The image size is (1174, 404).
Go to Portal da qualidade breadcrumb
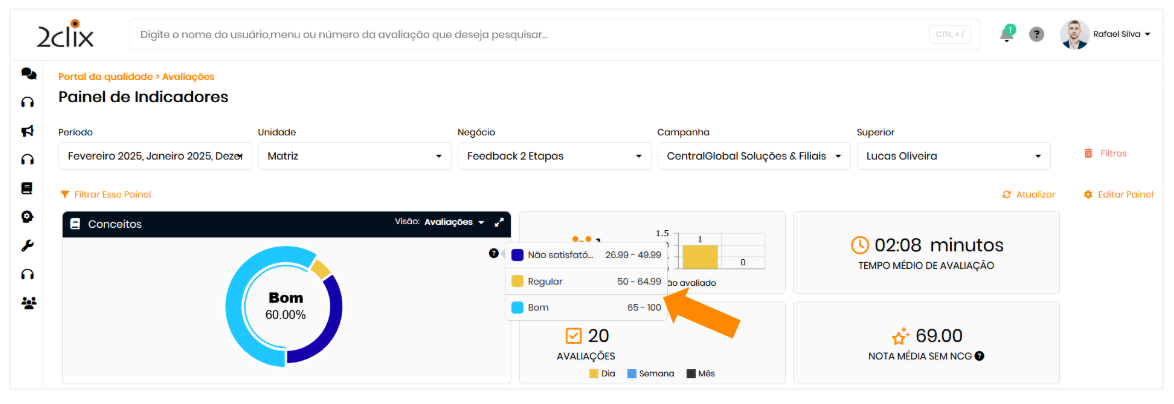pos(104,76)
